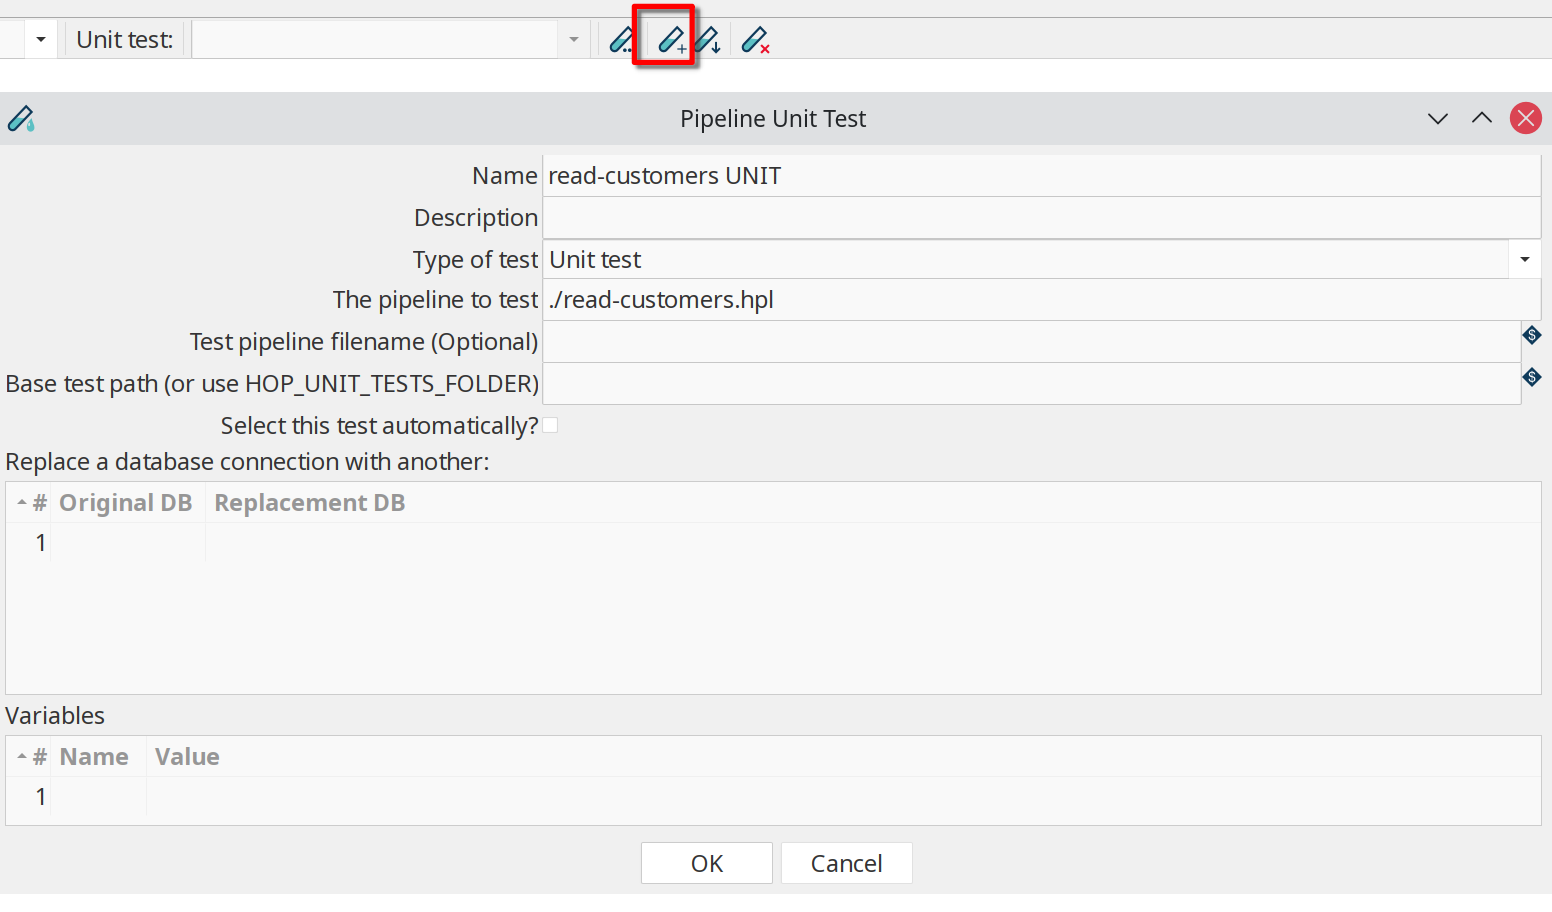
Task: Click the create new unit test icon
Action: 671,40
